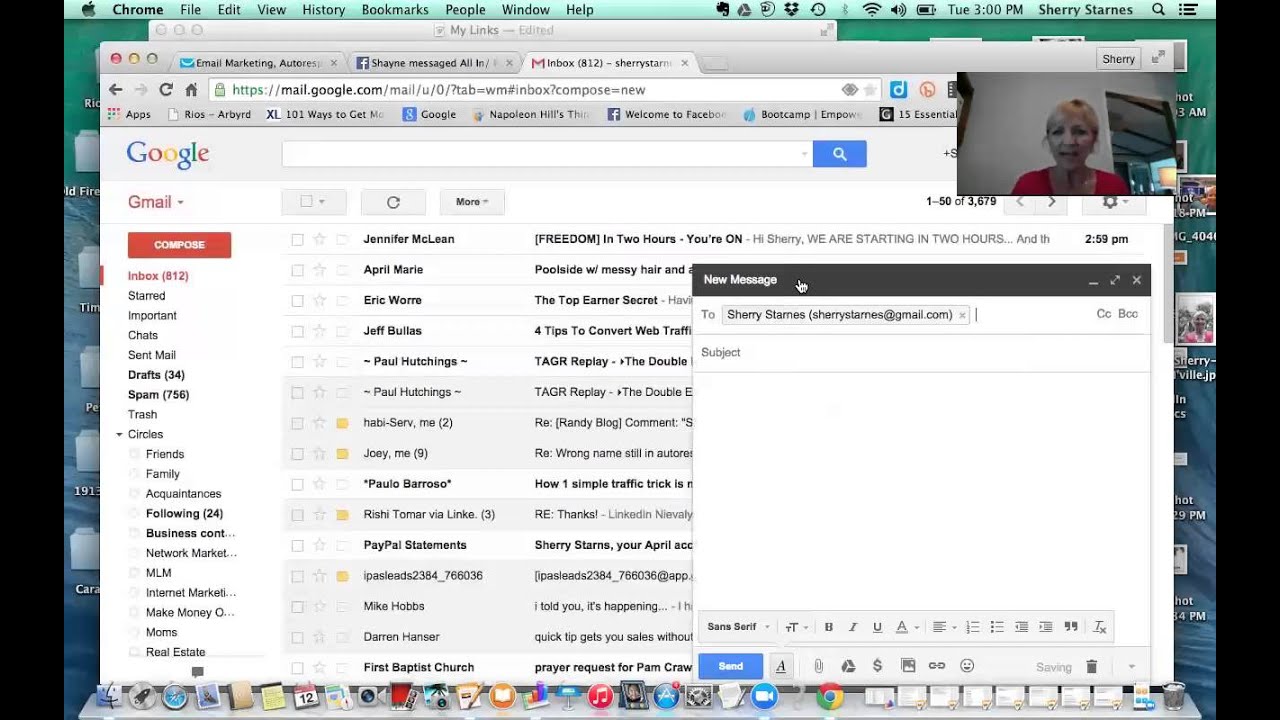Open more compose options arrow
Image resolution: width=1280 pixels, height=720 pixels.
click(1131, 667)
